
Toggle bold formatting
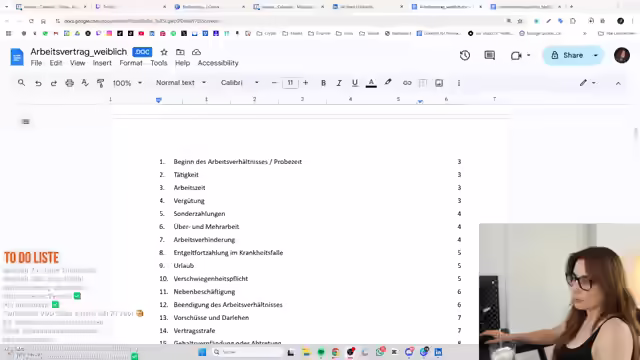[x=323, y=83]
